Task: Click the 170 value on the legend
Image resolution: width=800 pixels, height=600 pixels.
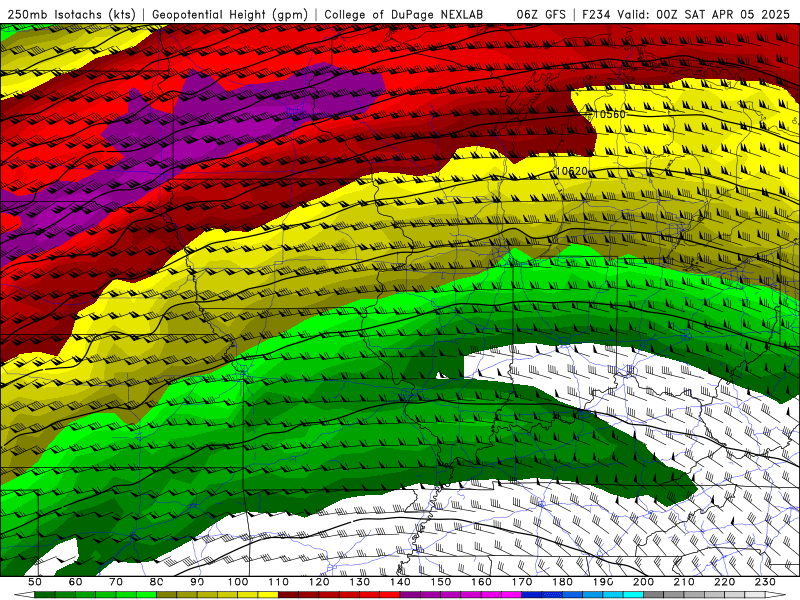Action: pyautogui.click(x=522, y=582)
